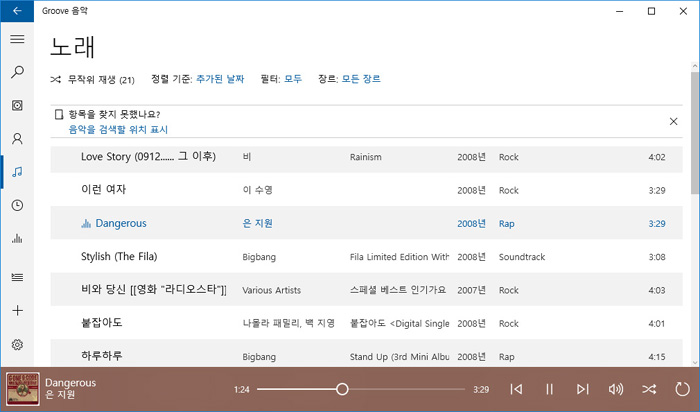This screenshot has width=700, height=412.
Task: Open the volume control
Action: coord(616,389)
